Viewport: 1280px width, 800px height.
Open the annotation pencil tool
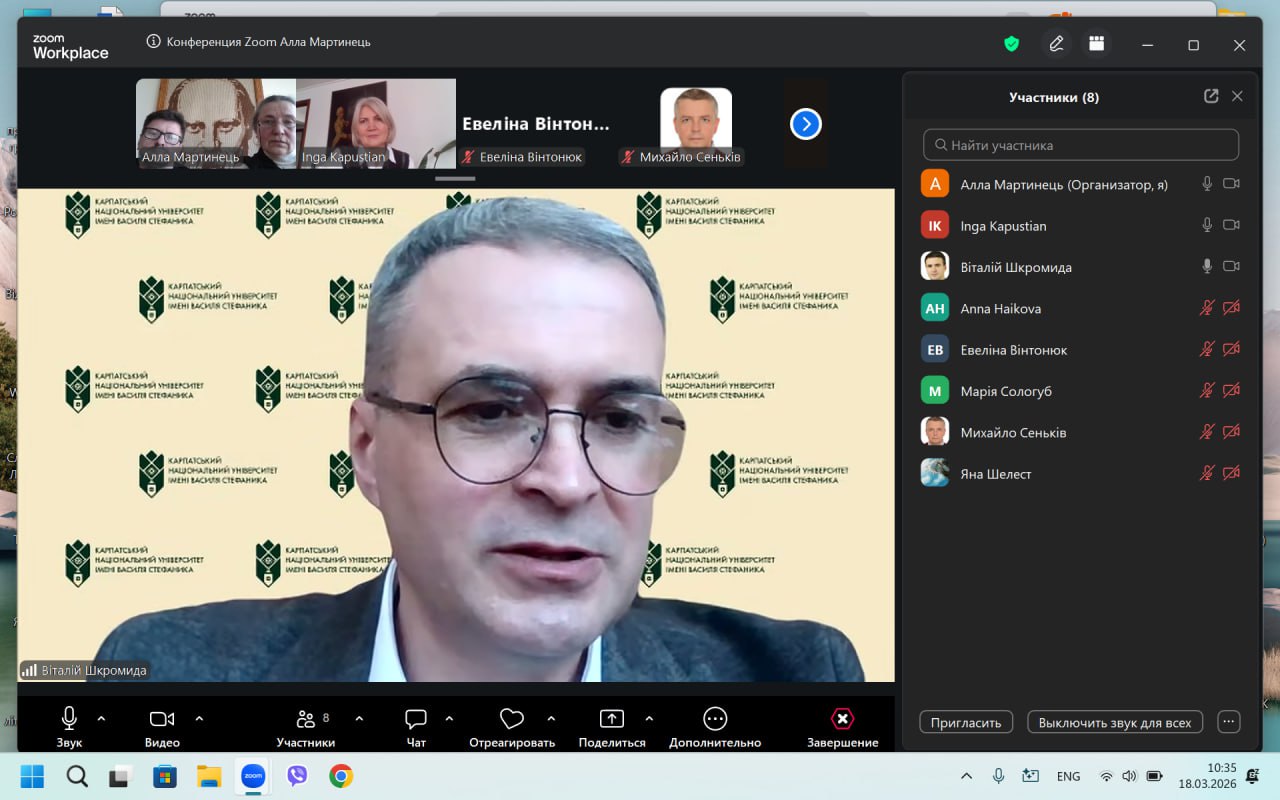(1056, 44)
